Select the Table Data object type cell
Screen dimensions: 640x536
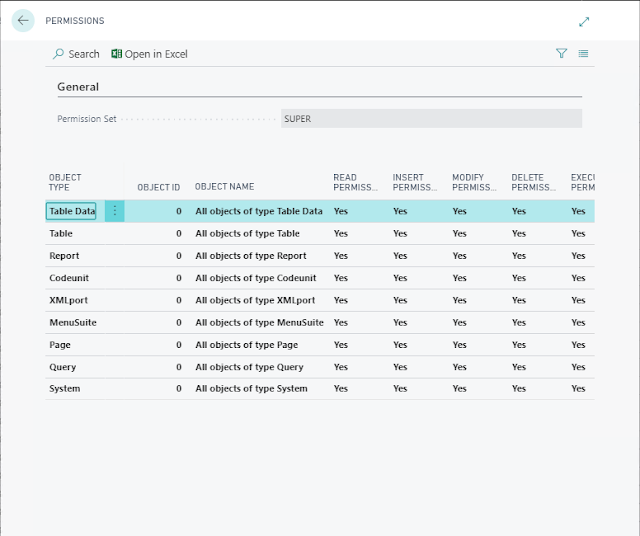pyautogui.click(x=71, y=211)
